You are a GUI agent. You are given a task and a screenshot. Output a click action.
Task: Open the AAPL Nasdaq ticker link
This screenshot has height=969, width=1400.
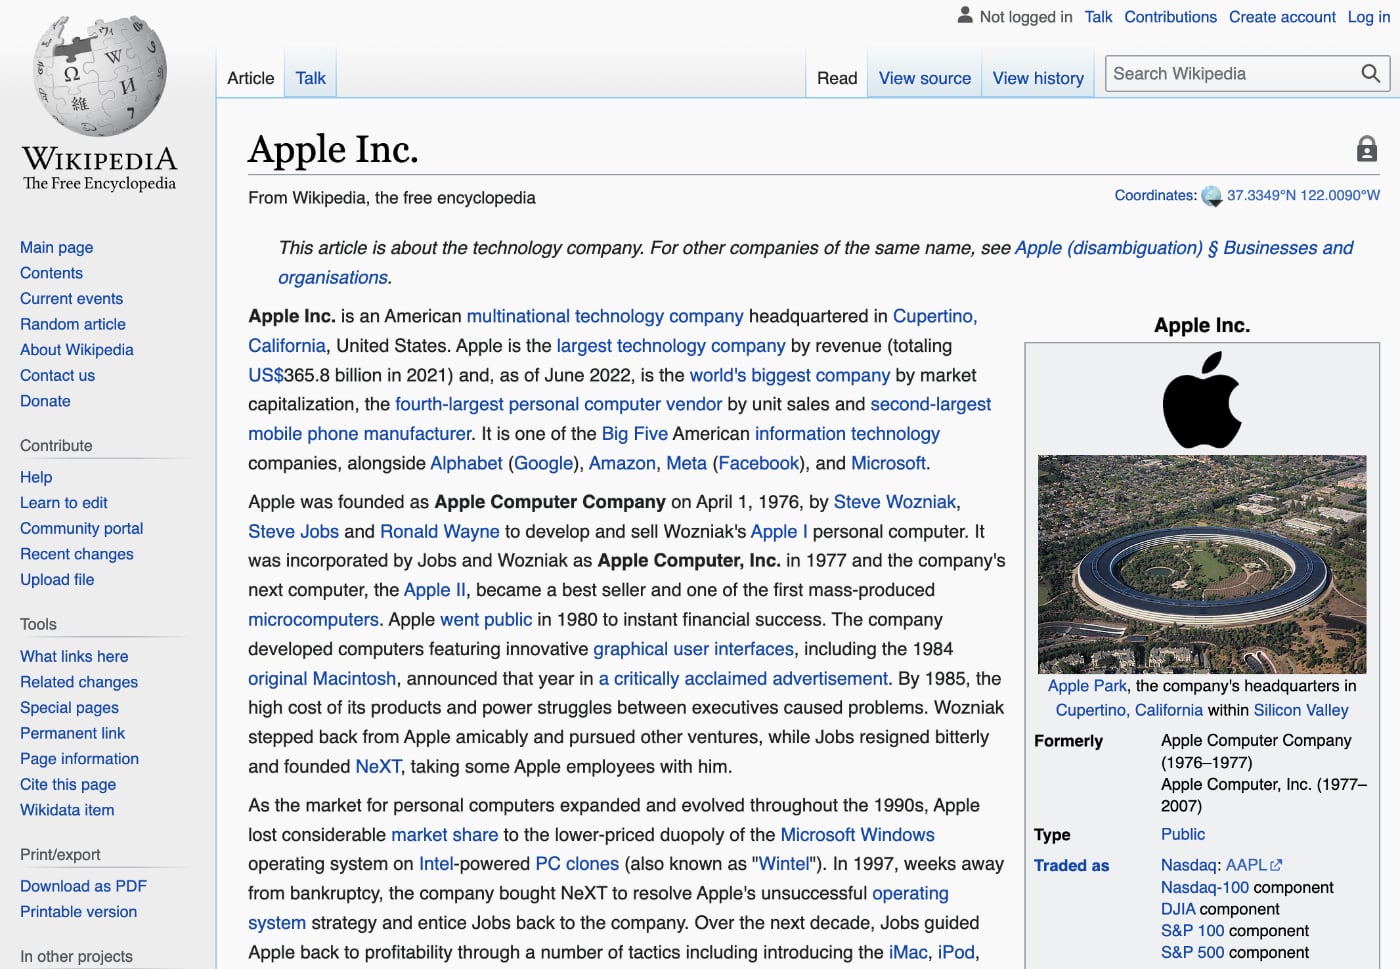pyautogui.click(x=1254, y=865)
